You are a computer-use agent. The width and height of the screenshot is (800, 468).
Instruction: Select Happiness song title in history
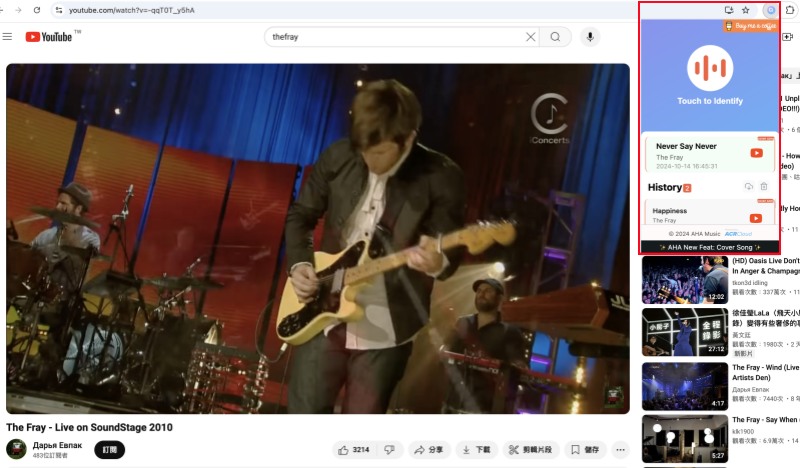[669, 211]
